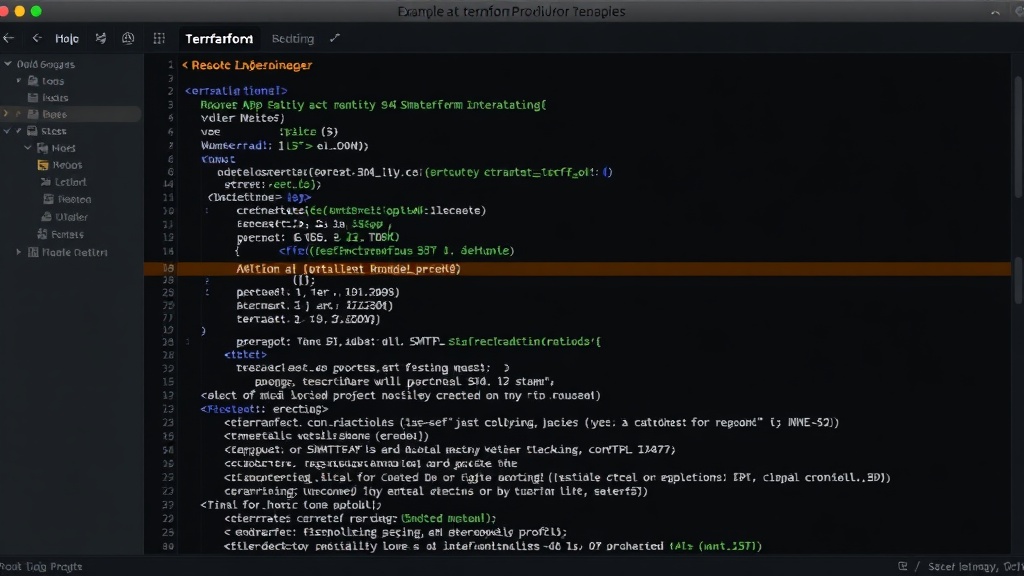Select the Moet folder icon
The width and height of the screenshot is (1024, 576).
click(42, 148)
